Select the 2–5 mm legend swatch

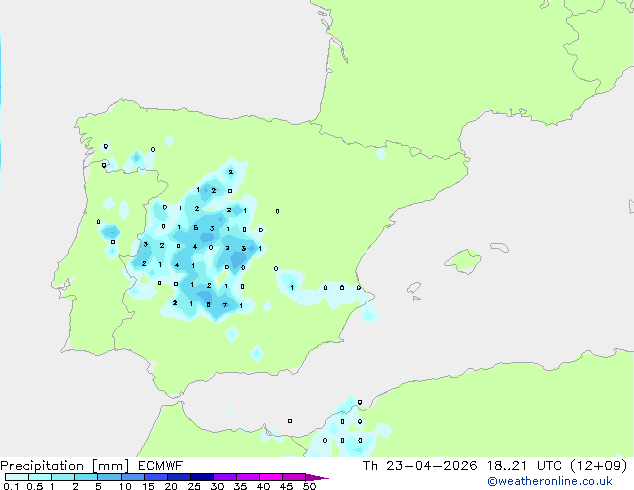(x=86, y=477)
